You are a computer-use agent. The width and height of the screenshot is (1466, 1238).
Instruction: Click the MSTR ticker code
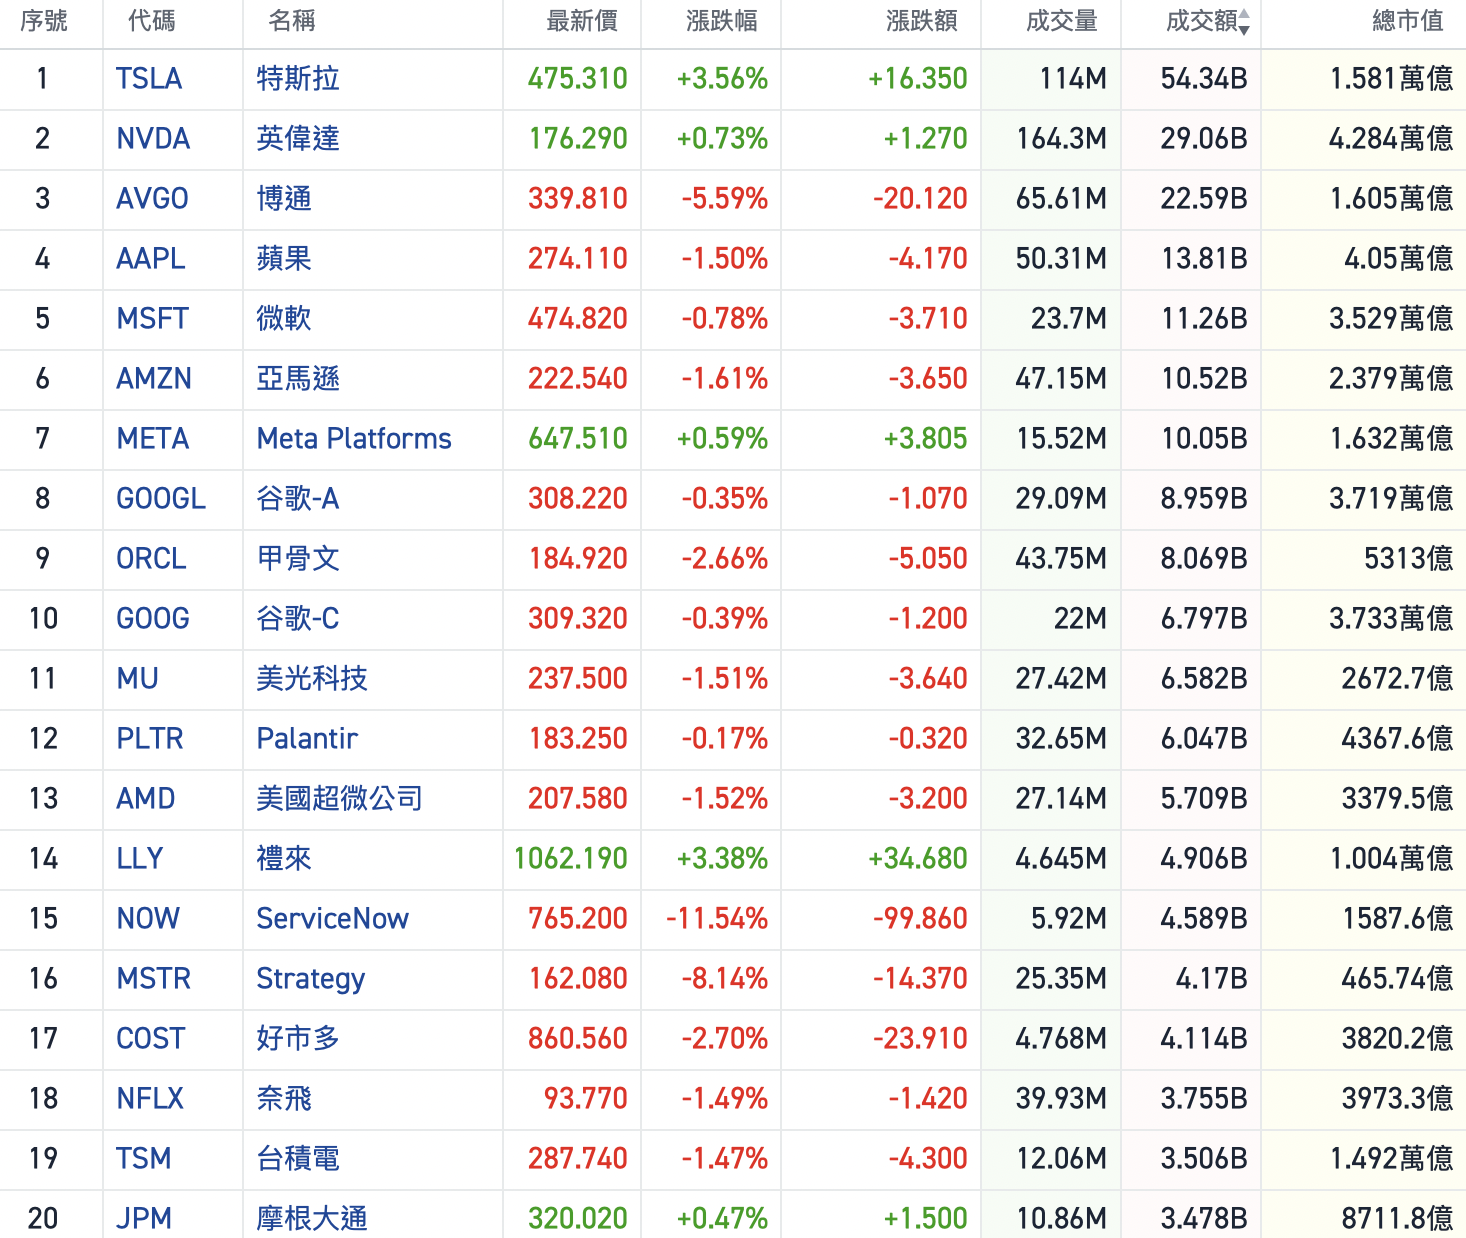point(153,979)
